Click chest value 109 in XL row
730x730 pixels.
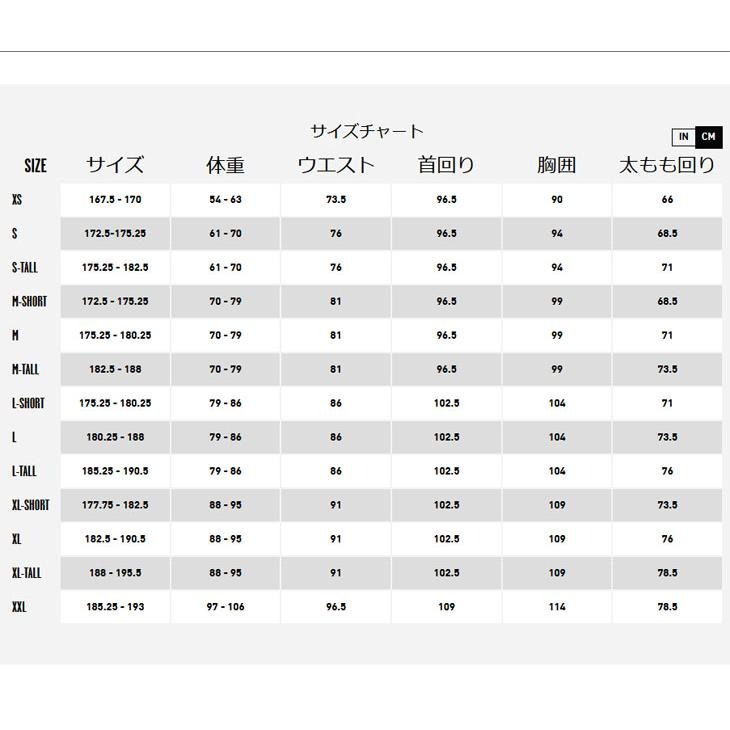pos(557,539)
